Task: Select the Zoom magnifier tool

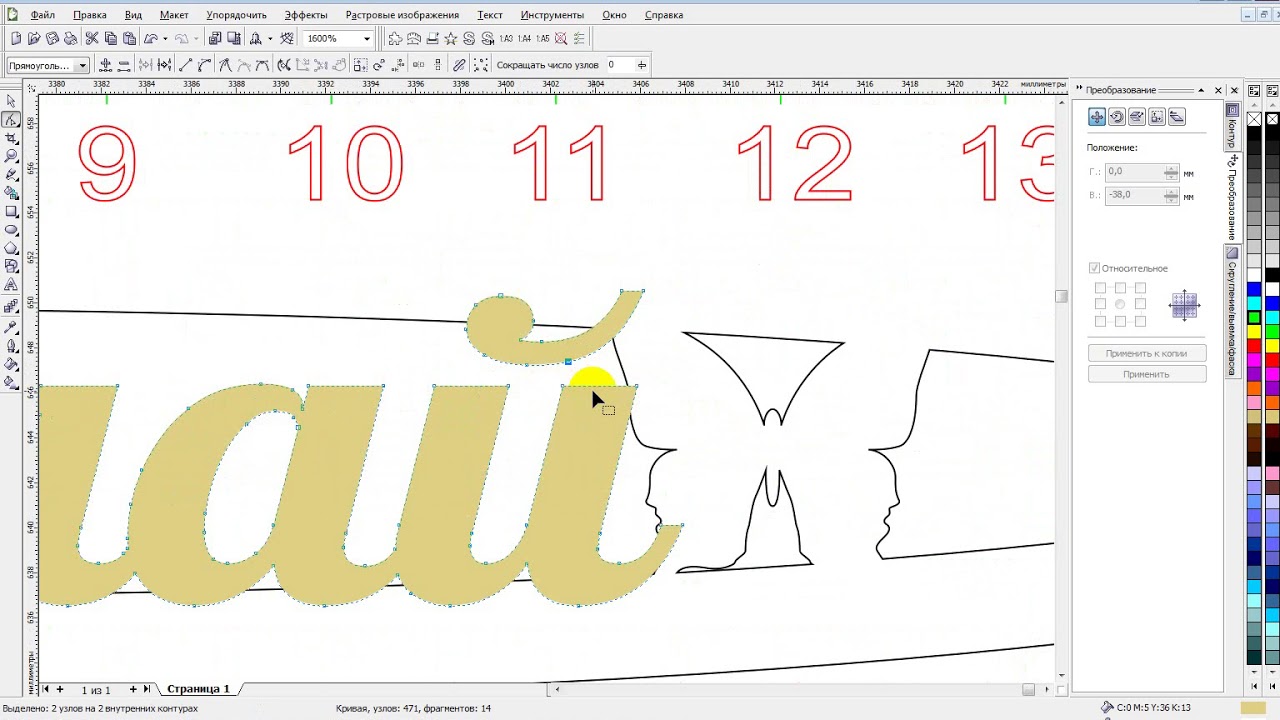Action: point(11,156)
